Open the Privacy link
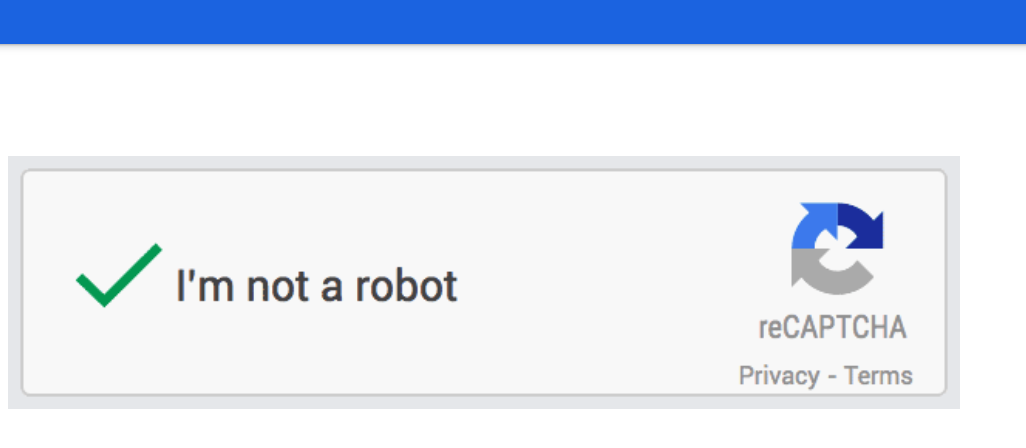This screenshot has width=1026, height=448. (778, 376)
